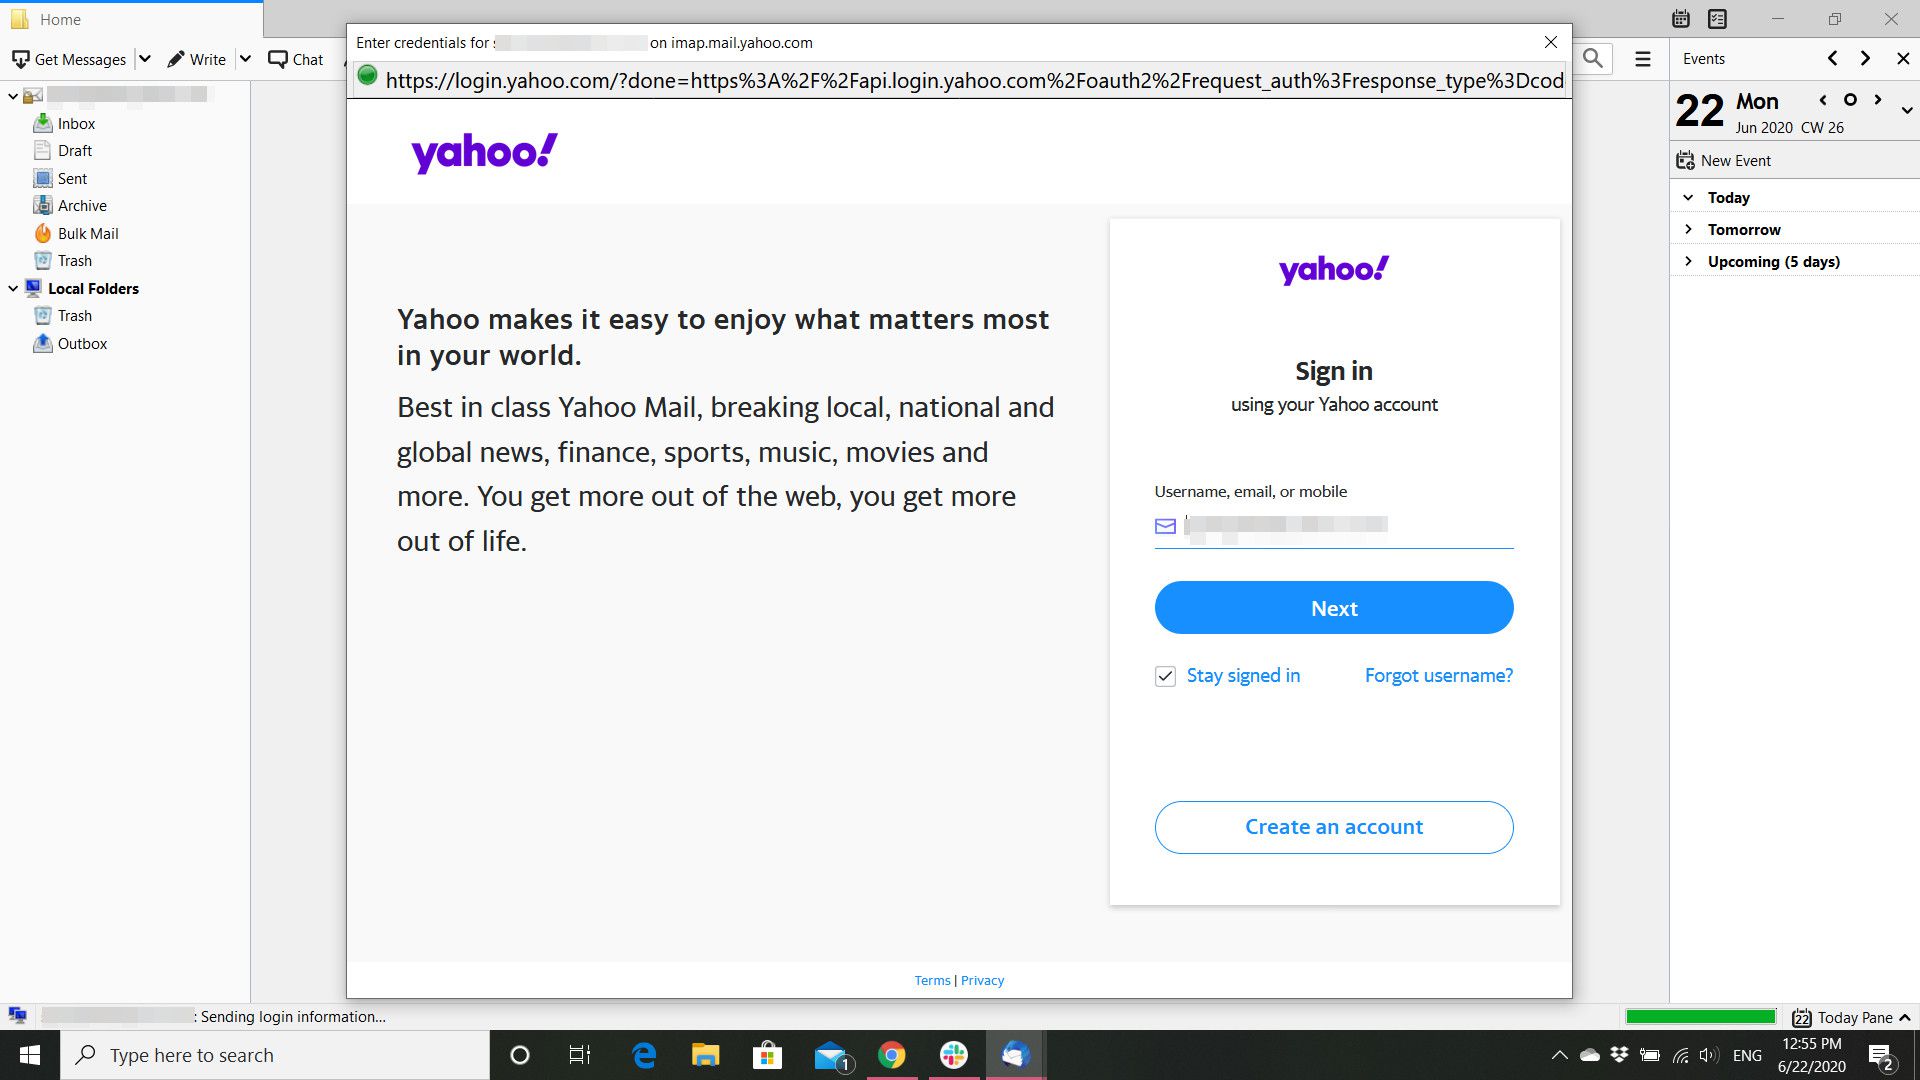Click Create an account button
The width and height of the screenshot is (1920, 1080).
point(1333,825)
